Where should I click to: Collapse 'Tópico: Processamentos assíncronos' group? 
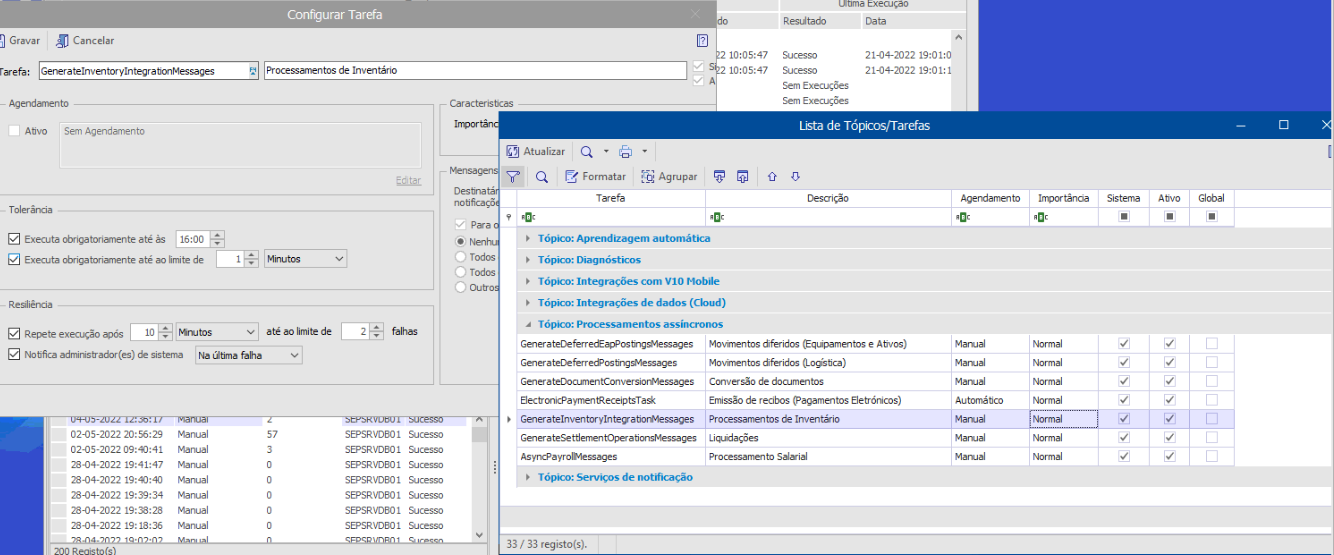click(x=528, y=324)
